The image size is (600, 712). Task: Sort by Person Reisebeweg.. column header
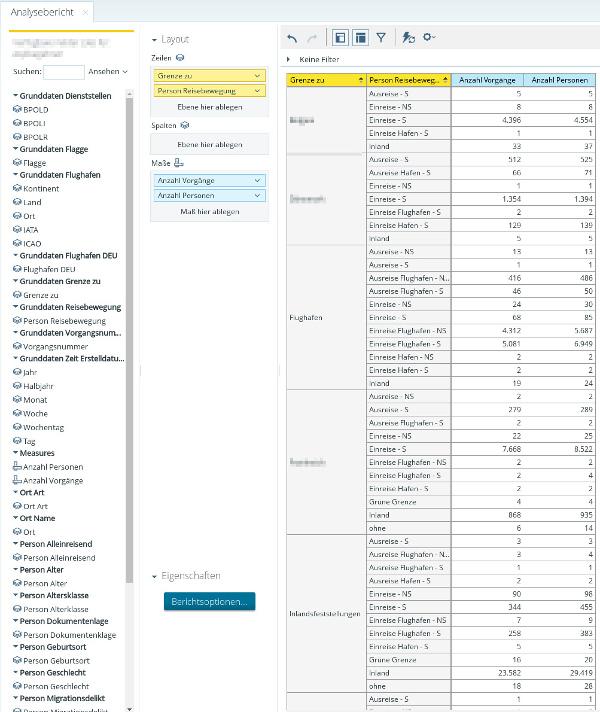point(408,80)
